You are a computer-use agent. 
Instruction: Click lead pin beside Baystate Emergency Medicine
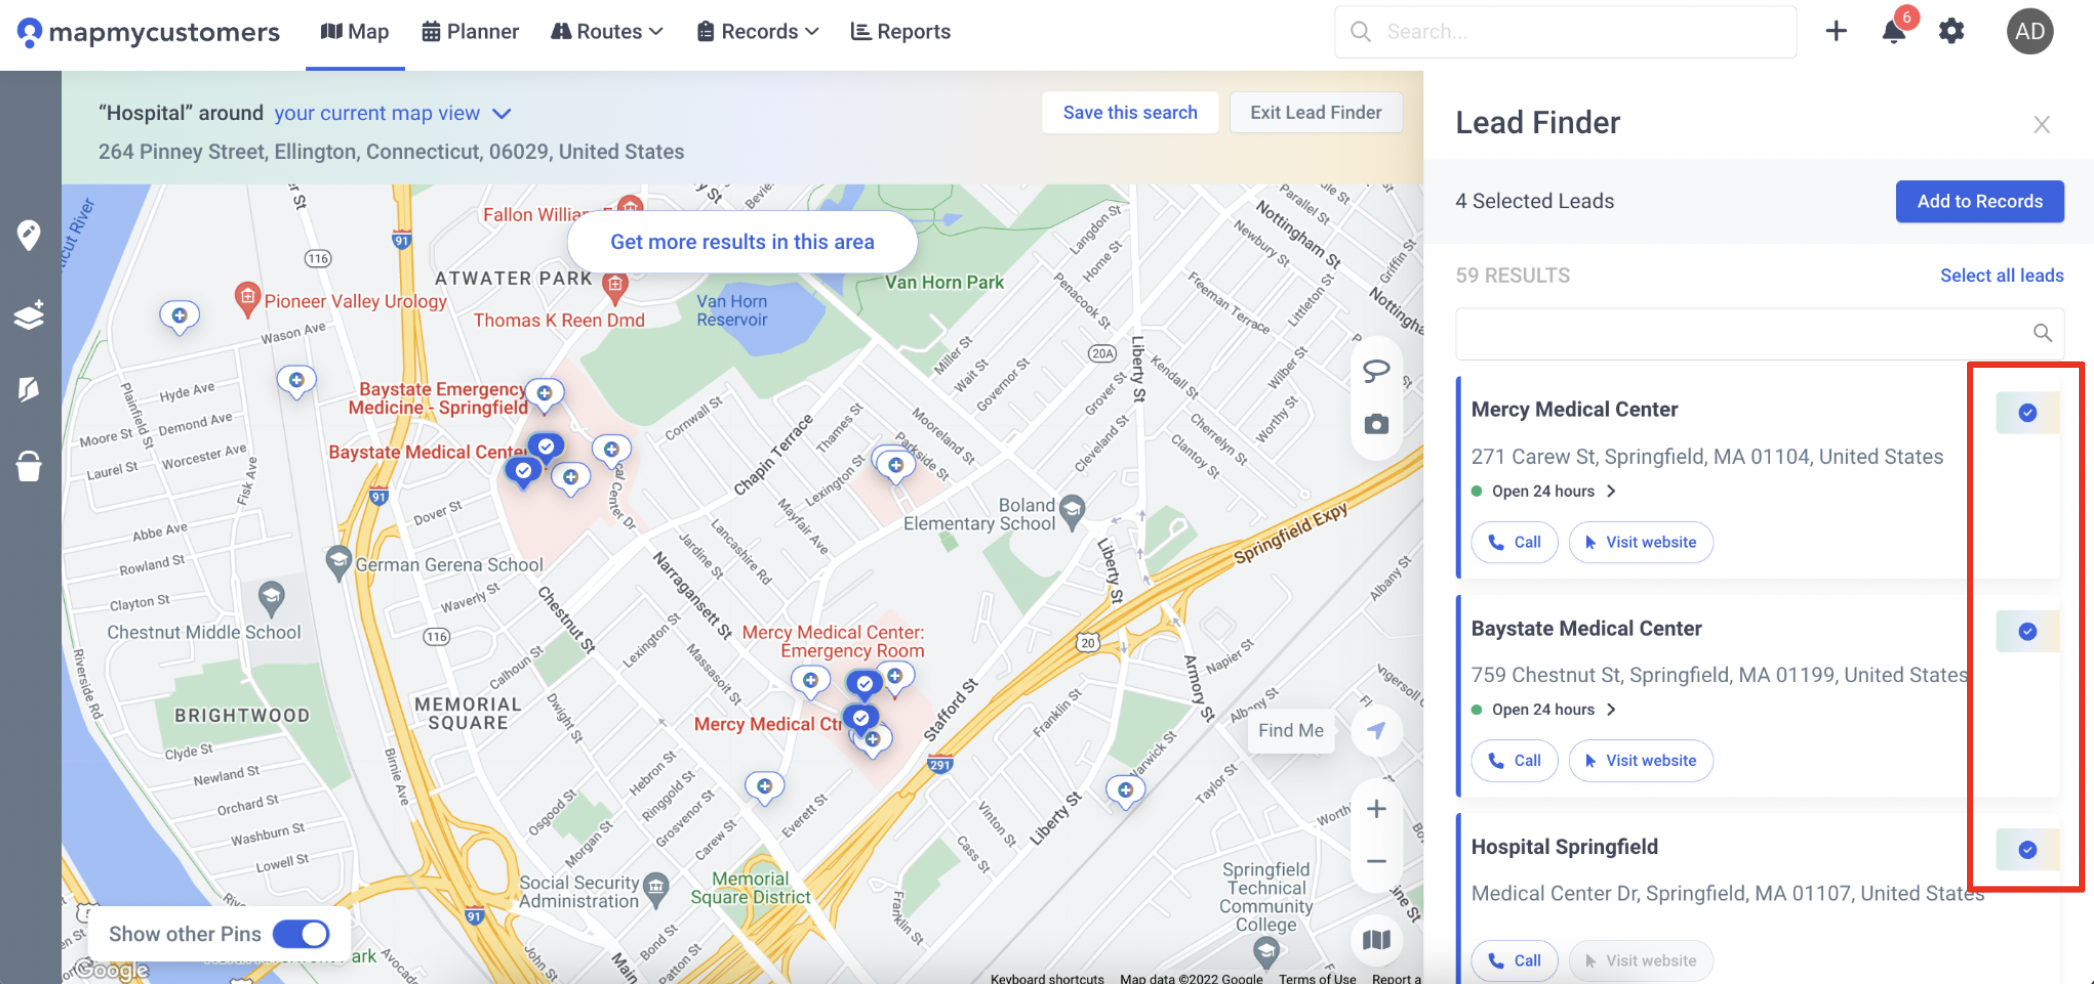point(544,394)
